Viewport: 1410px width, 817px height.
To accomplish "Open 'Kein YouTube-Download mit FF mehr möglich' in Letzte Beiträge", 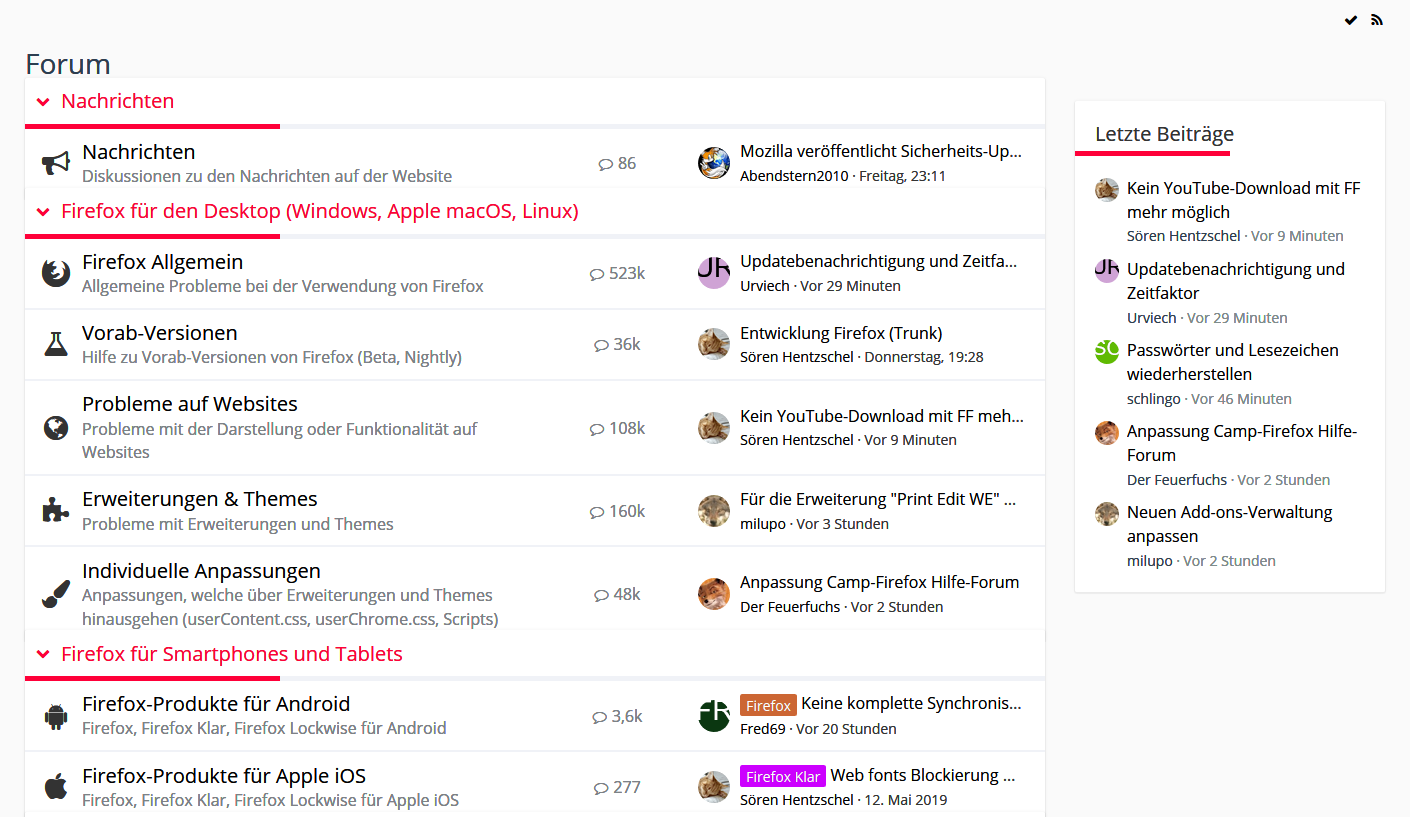I will (1244, 200).
